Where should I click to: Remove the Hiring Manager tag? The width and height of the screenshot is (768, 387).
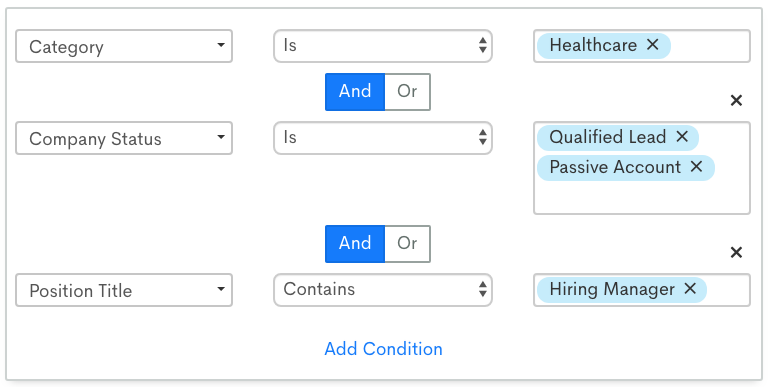690,289
